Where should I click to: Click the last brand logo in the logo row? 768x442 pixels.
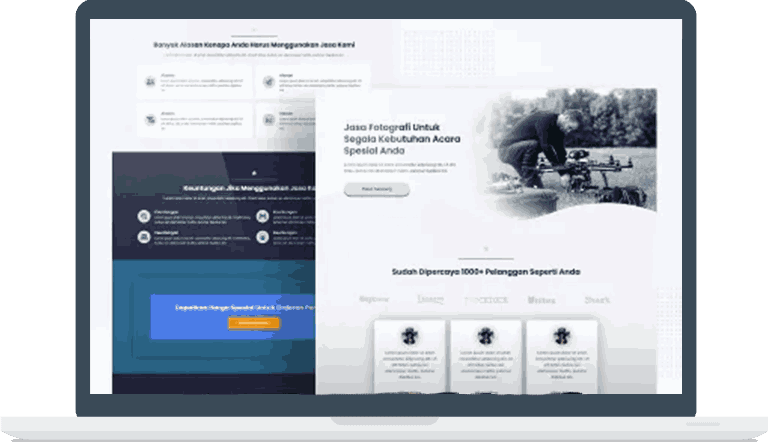point(598,298)
